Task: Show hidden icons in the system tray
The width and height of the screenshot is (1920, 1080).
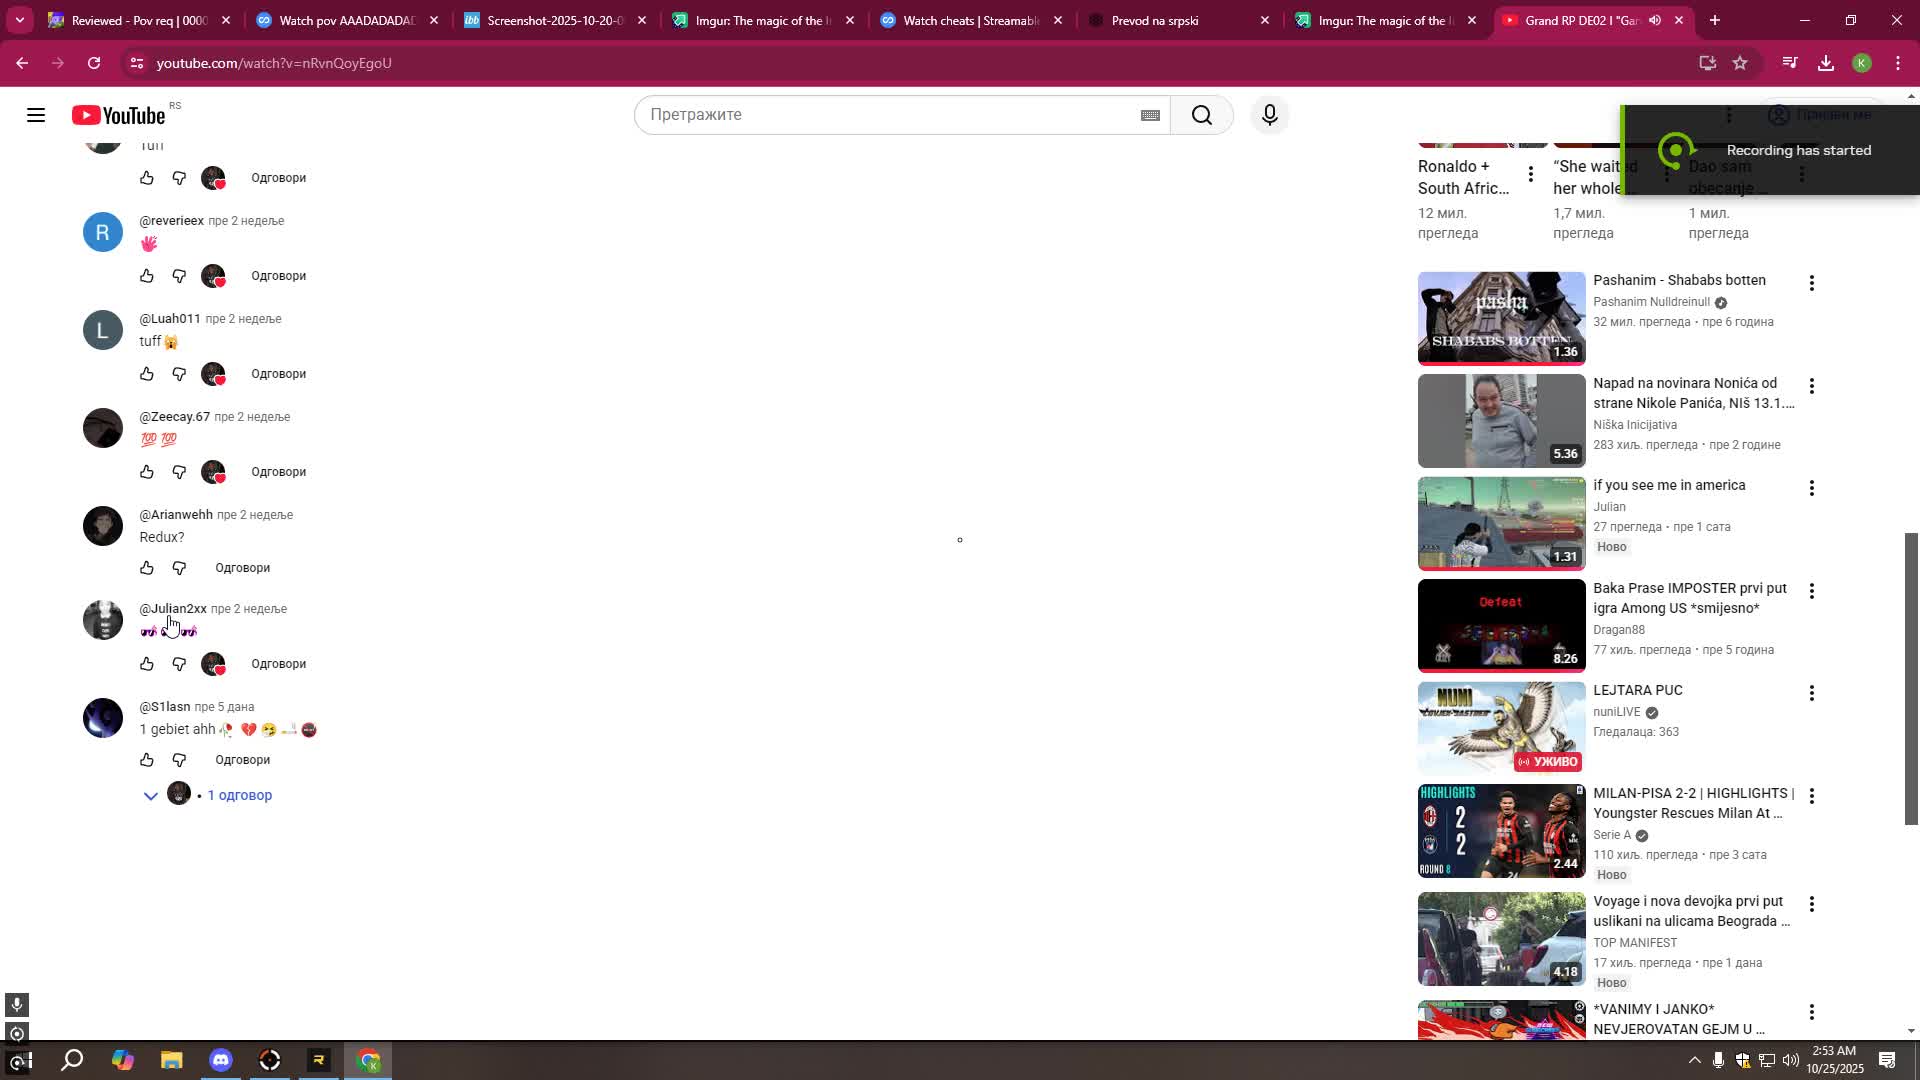Action: click(1695, 1059)
